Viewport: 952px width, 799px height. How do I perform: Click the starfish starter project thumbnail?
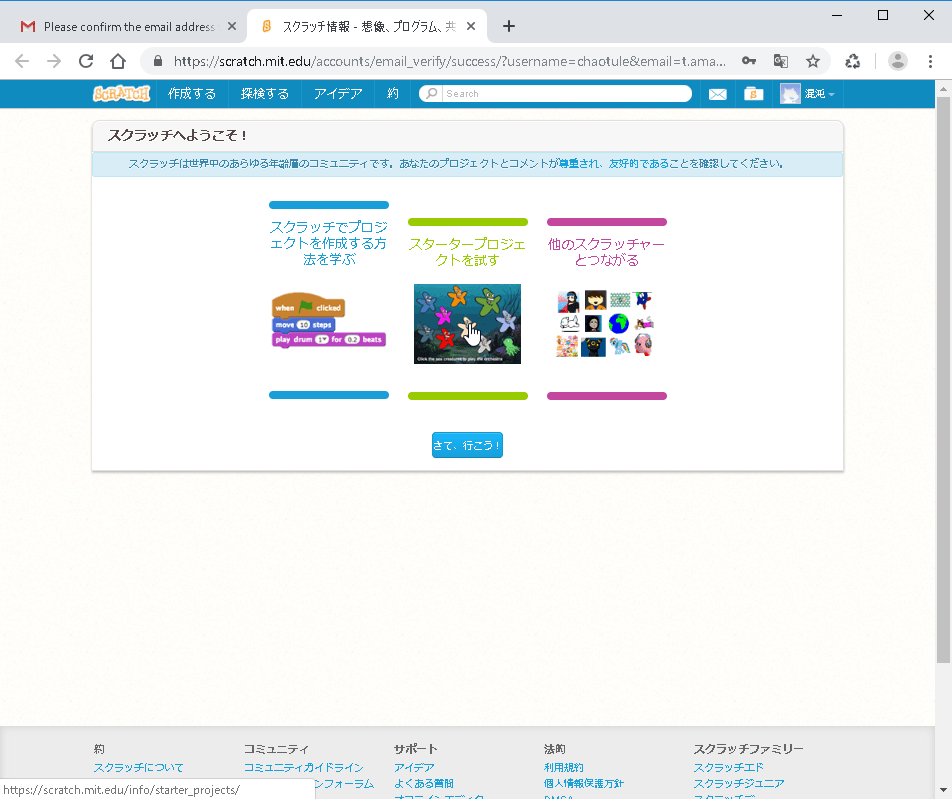pos(468,324)
